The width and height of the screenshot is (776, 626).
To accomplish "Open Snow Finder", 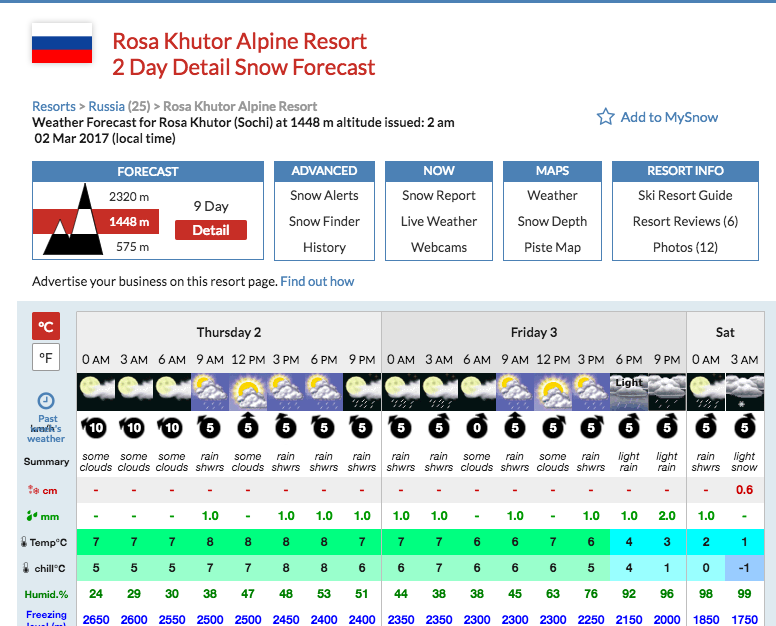I will [x=324, y=221].
